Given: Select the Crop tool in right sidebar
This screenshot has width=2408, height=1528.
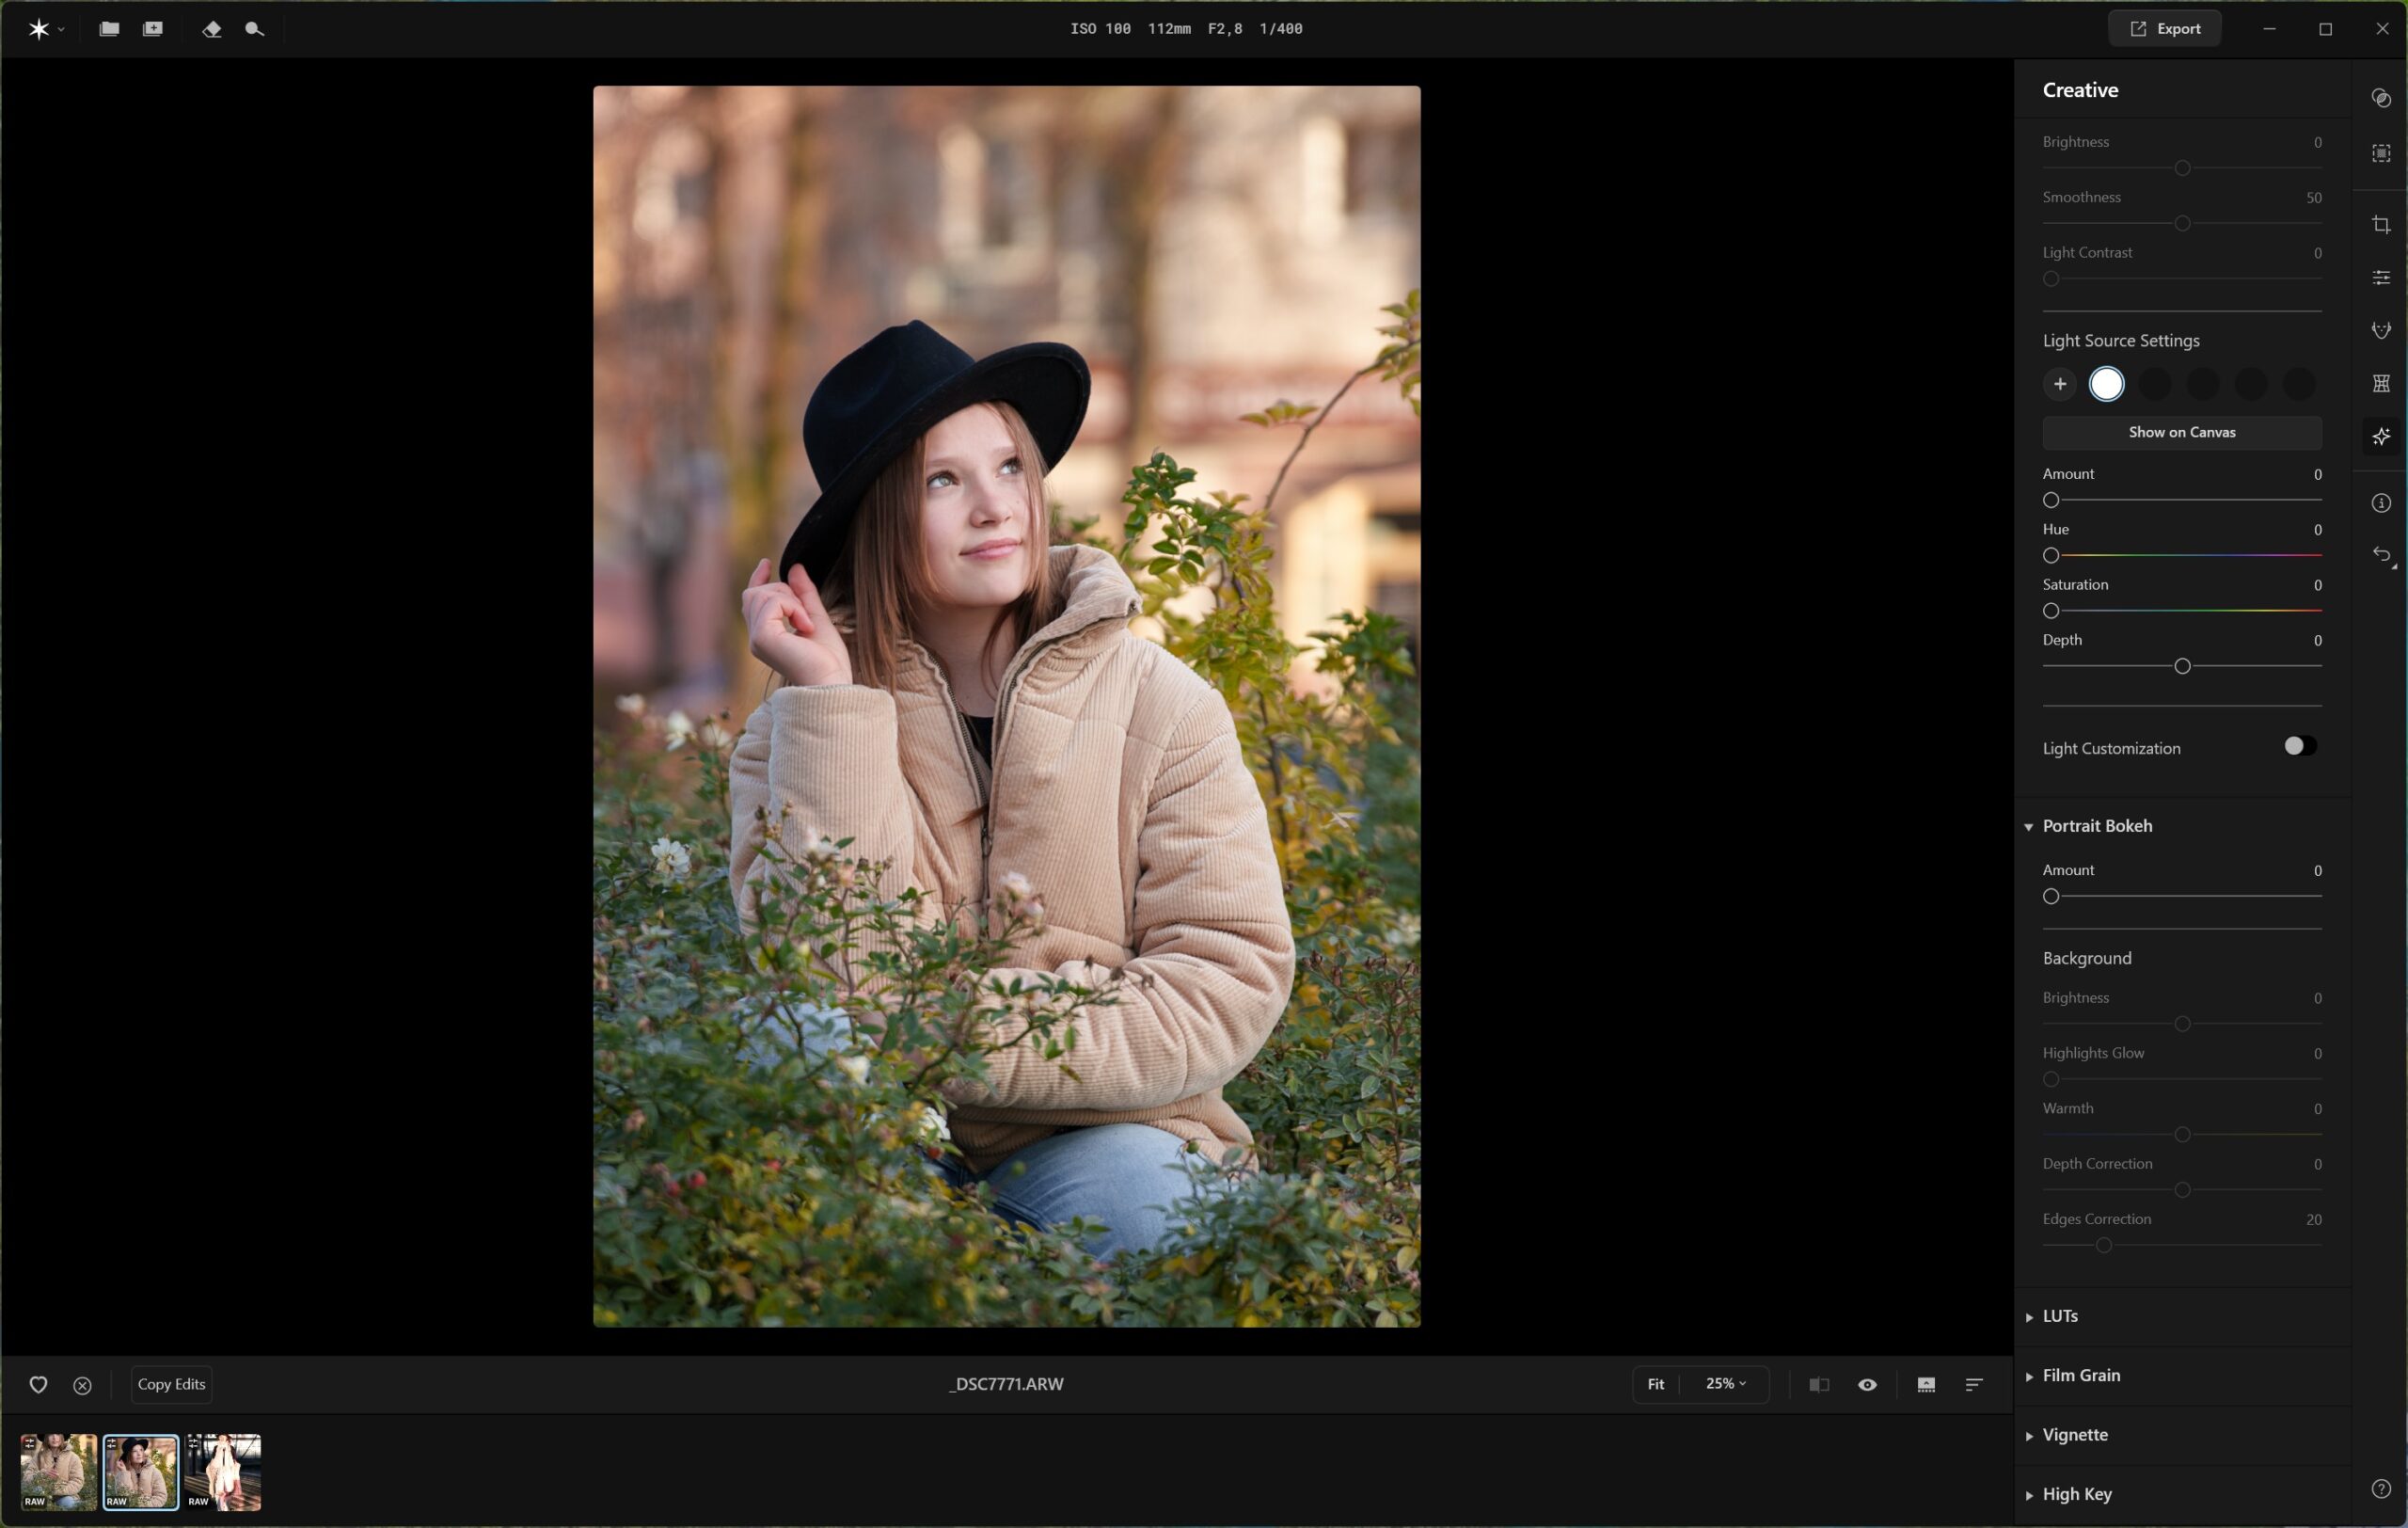Looking at the screenshot, I should [x=2381, y=225].
